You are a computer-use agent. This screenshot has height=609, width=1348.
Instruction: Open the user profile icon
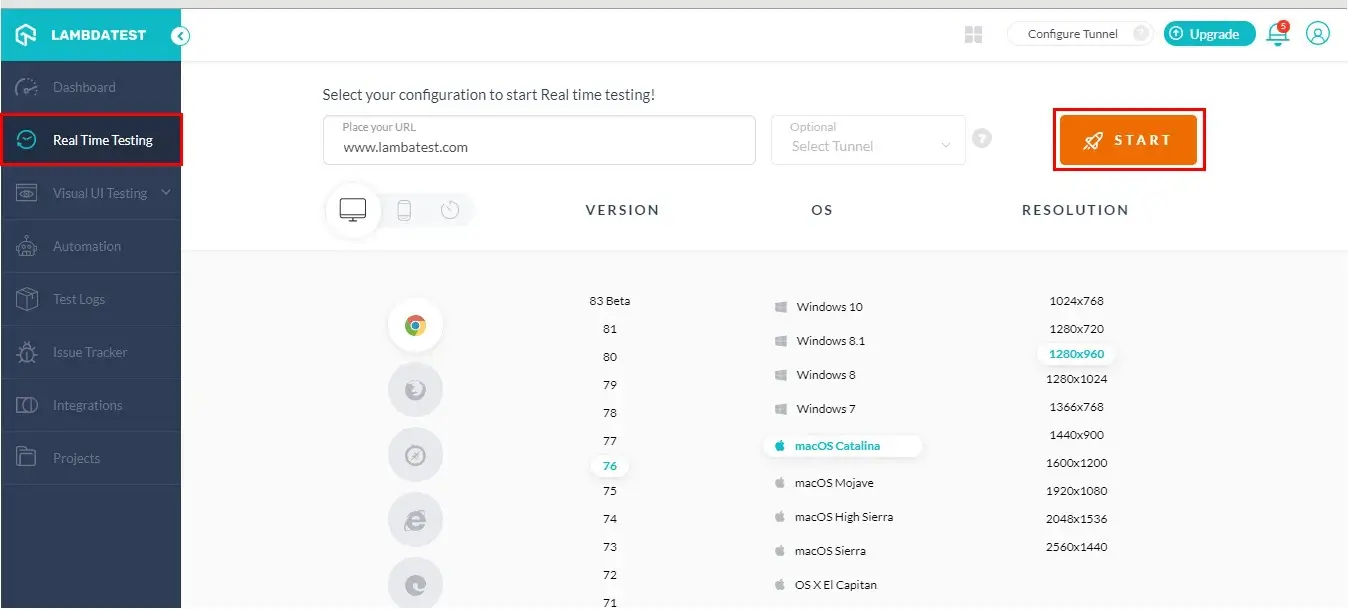click(1317, 33)
